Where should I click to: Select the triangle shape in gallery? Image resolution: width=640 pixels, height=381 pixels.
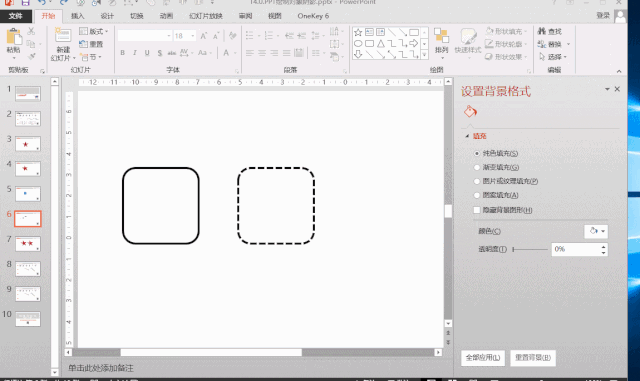click(380, 43)
